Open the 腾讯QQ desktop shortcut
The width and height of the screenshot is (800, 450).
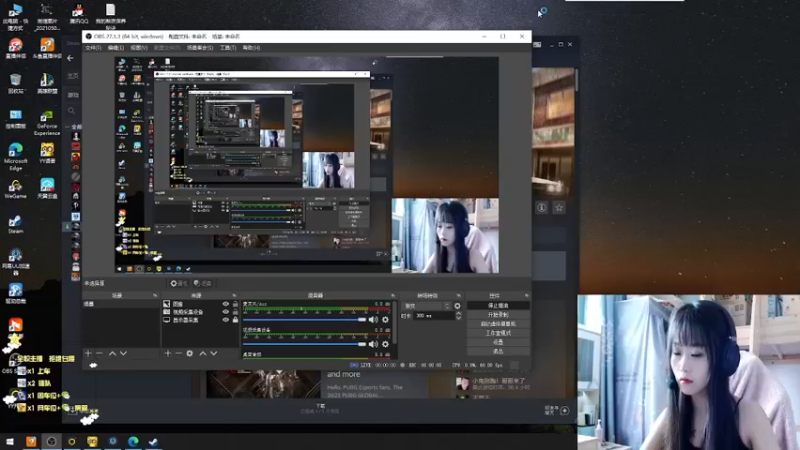79,13
